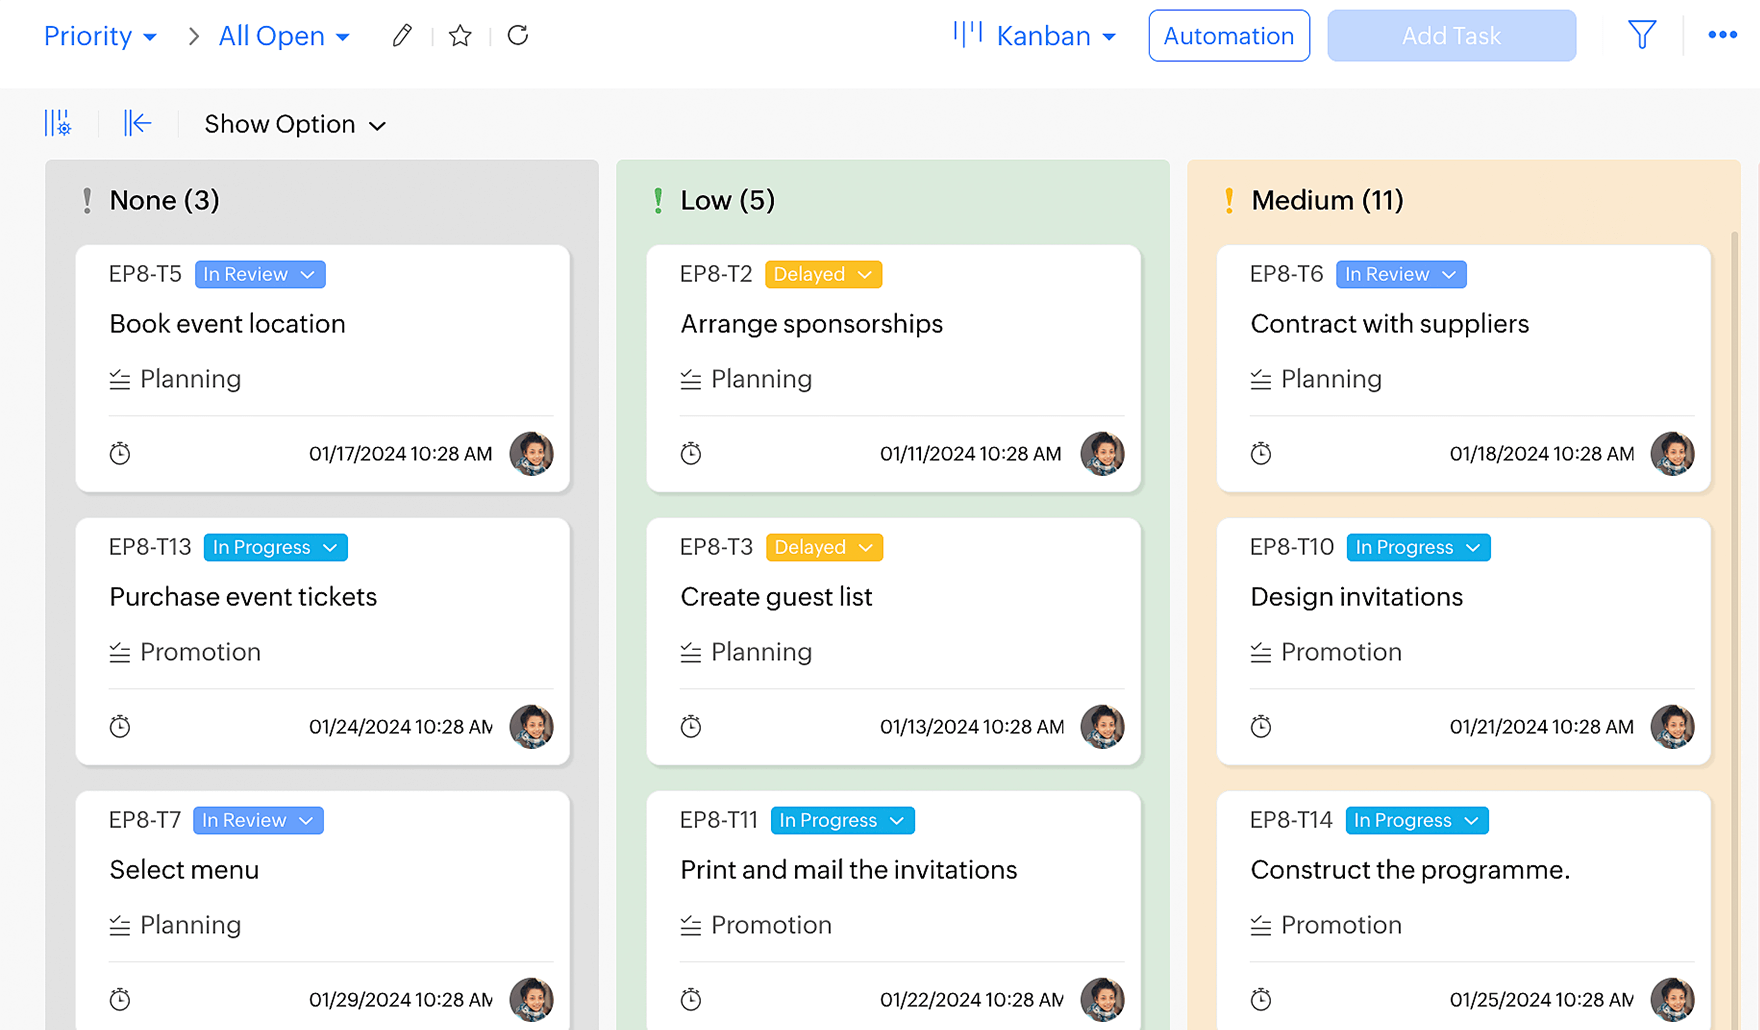Open the three-dot more options menu
Image resolution: width=1760 pixels, height=1030 pixels.
point(1722,36)
